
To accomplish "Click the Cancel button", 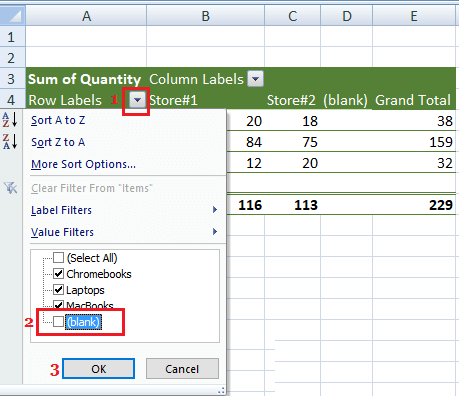I will coord(182,369).
